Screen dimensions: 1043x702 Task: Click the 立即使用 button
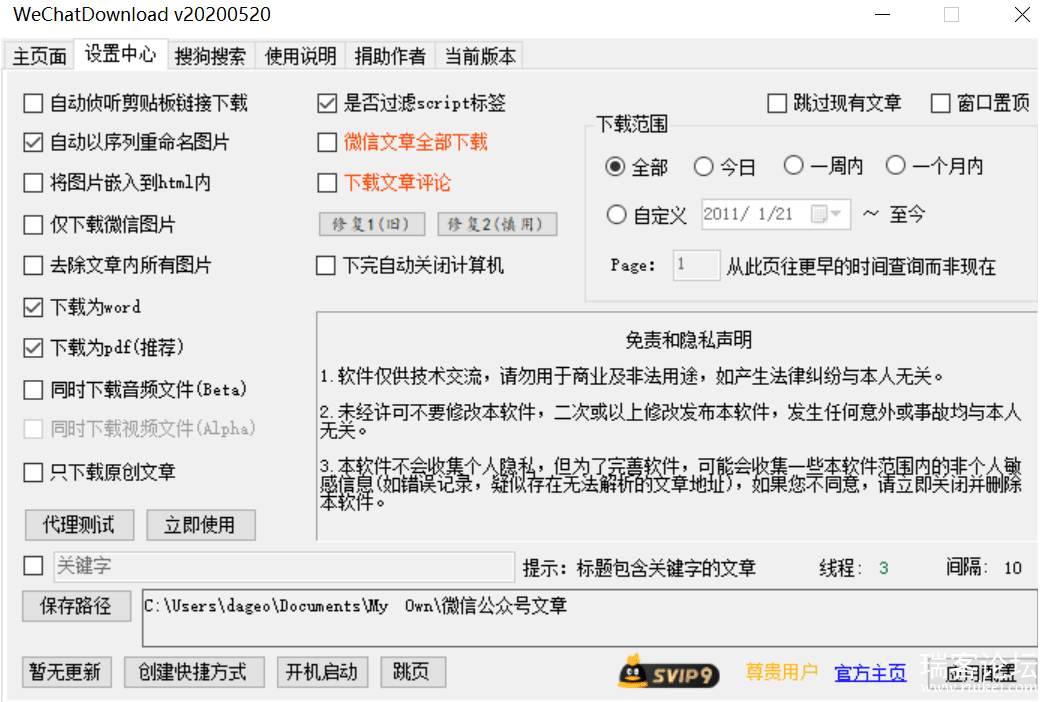200,525
